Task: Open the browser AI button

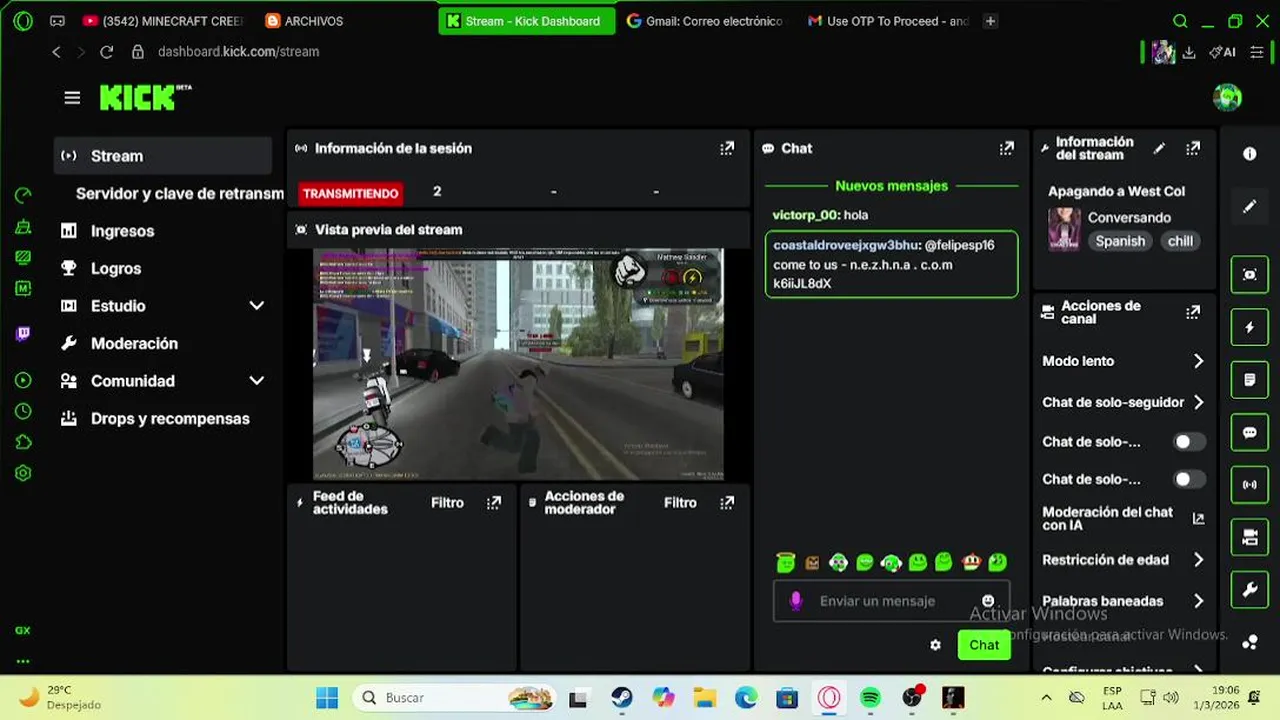Action: click(x=1222, y=52)
